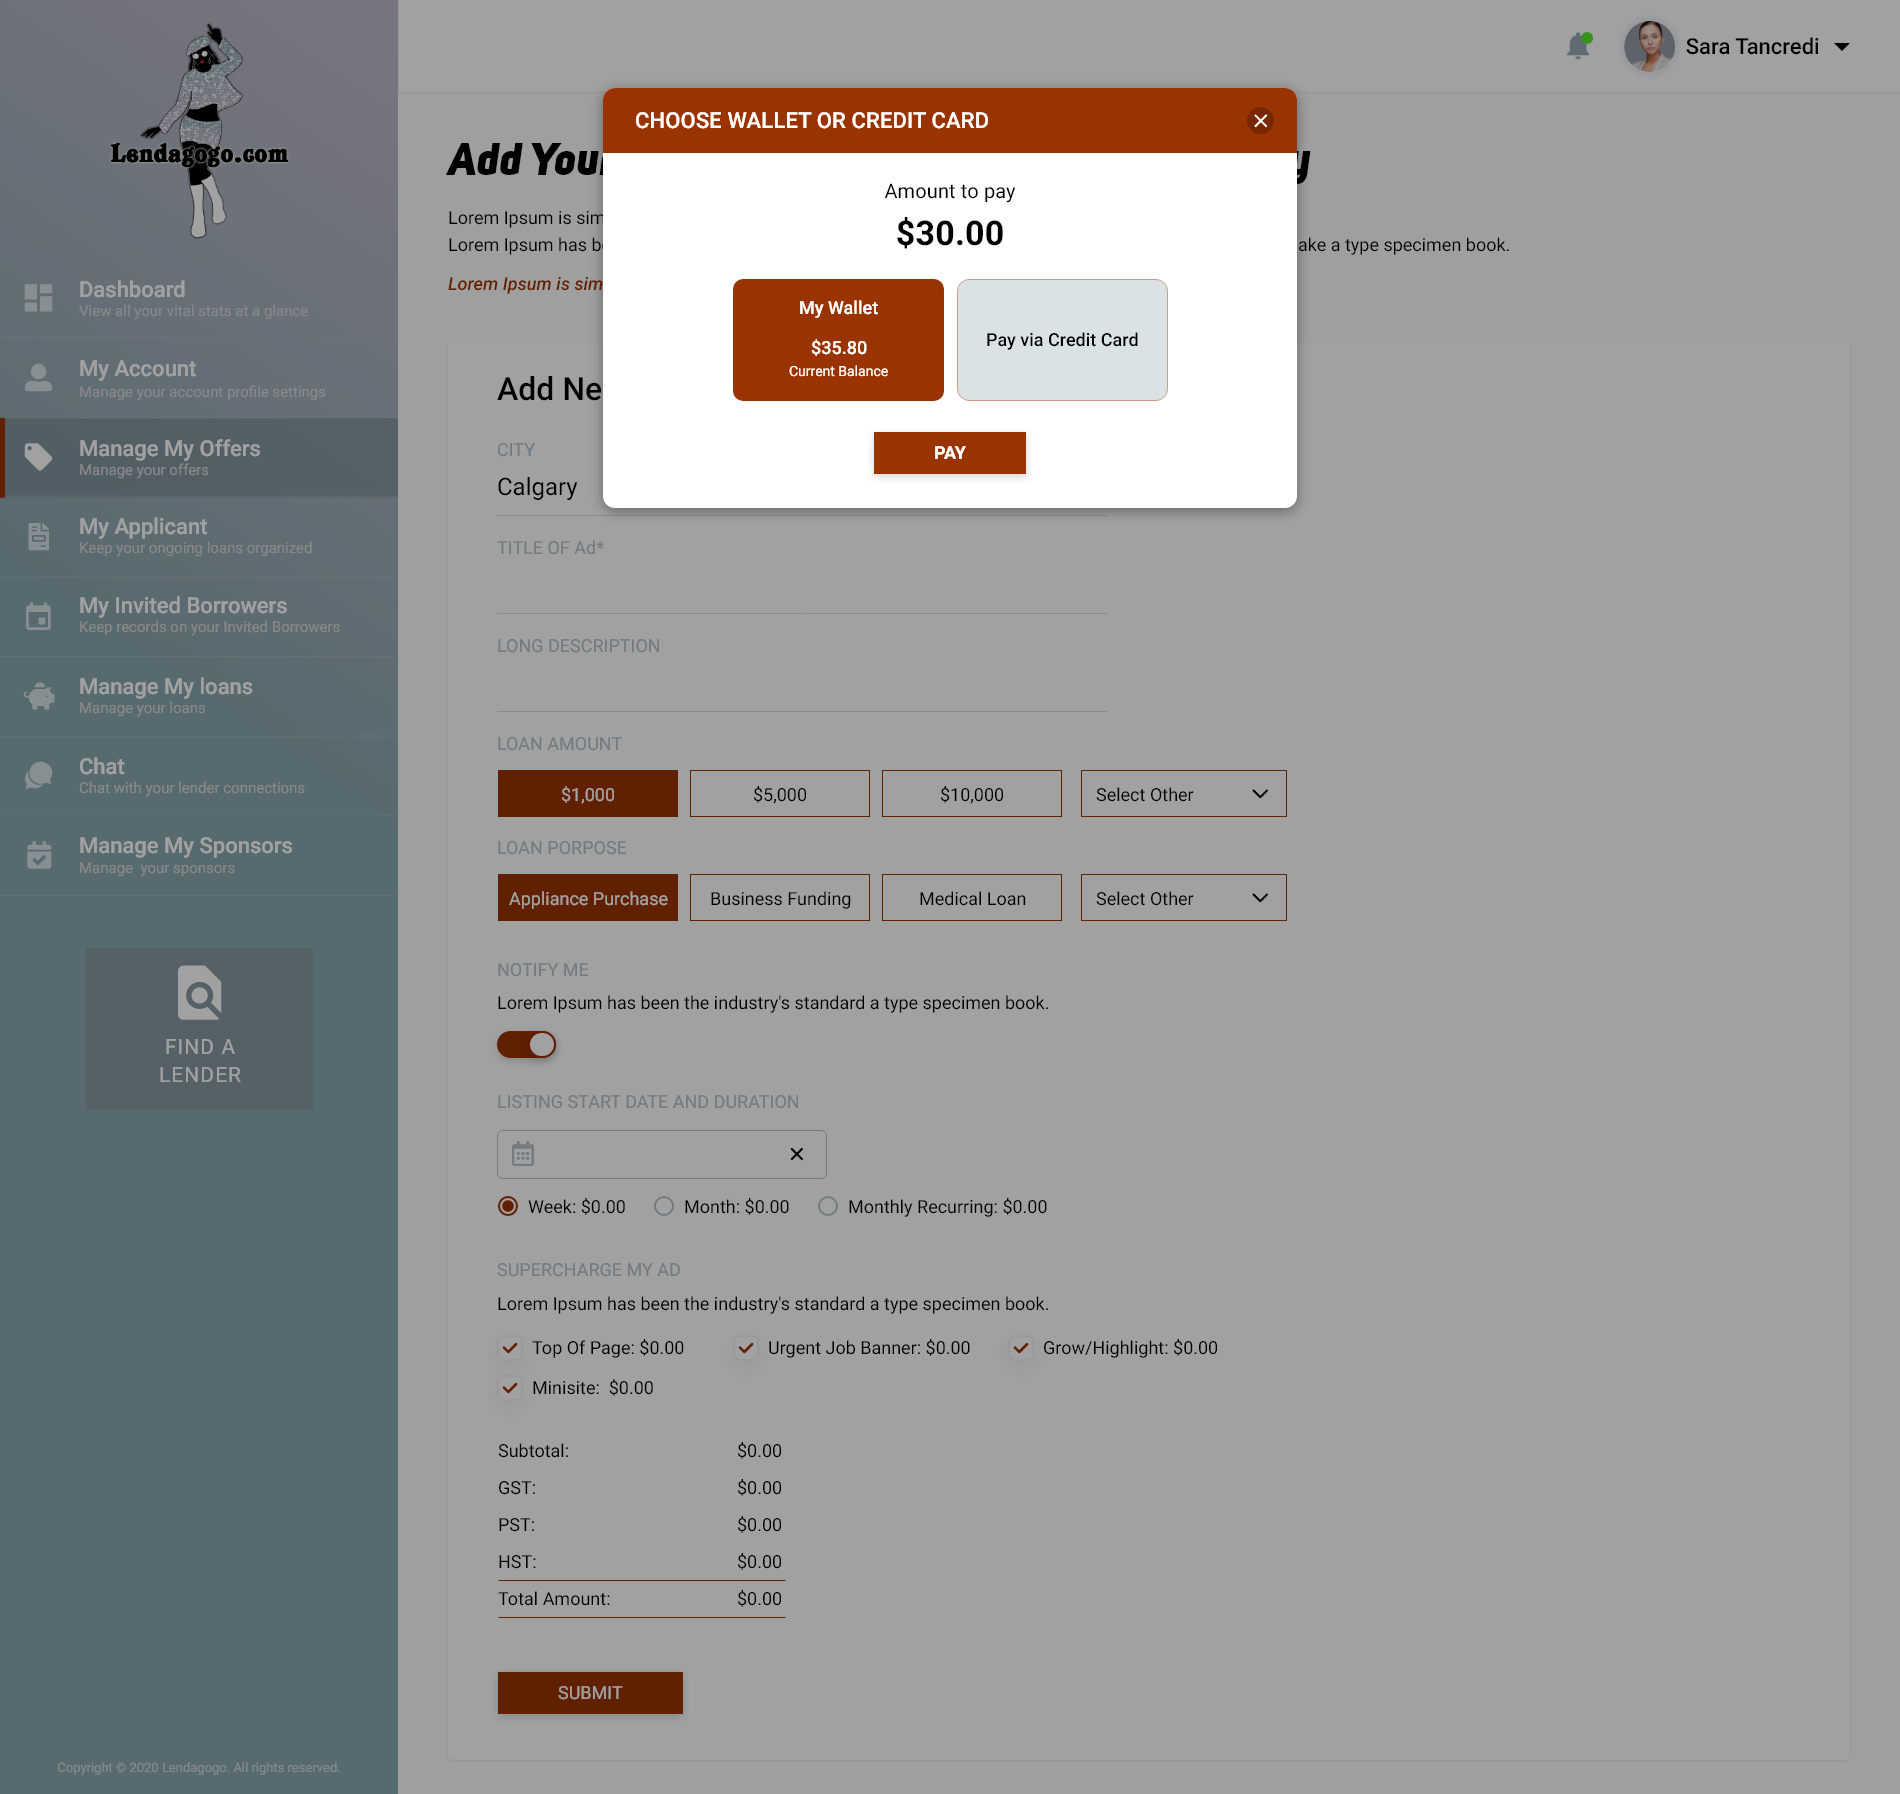Click the calendar icon in date field

click(523, 1154)
